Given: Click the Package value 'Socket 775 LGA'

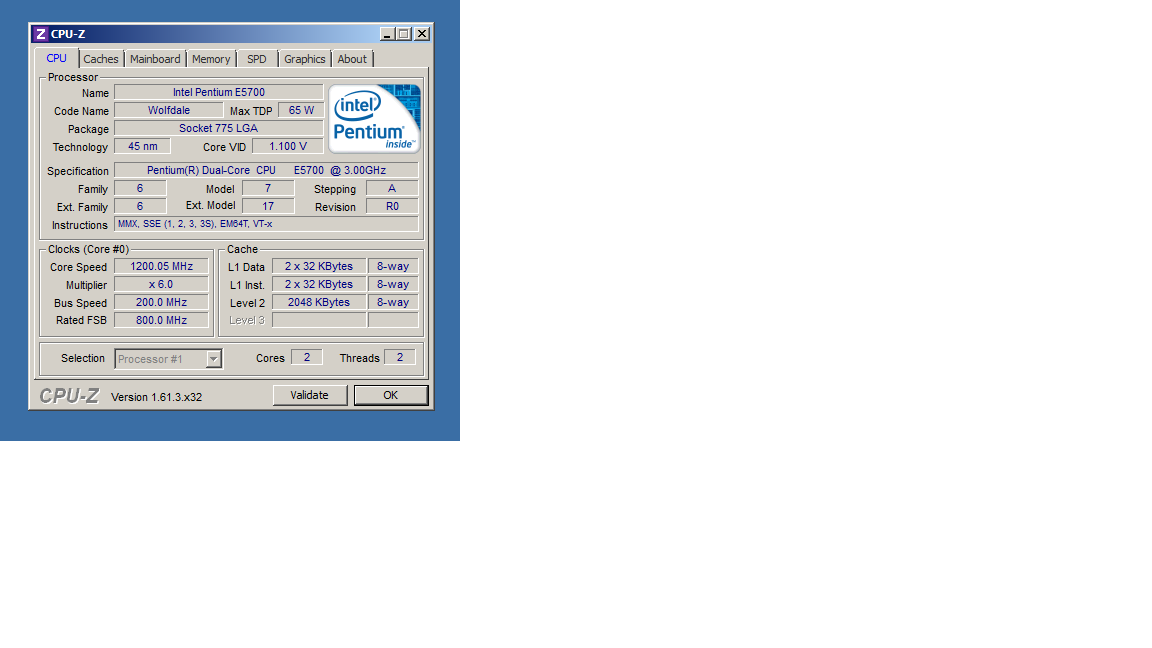Looking at the screenshot, I should [x=219, y=128].
